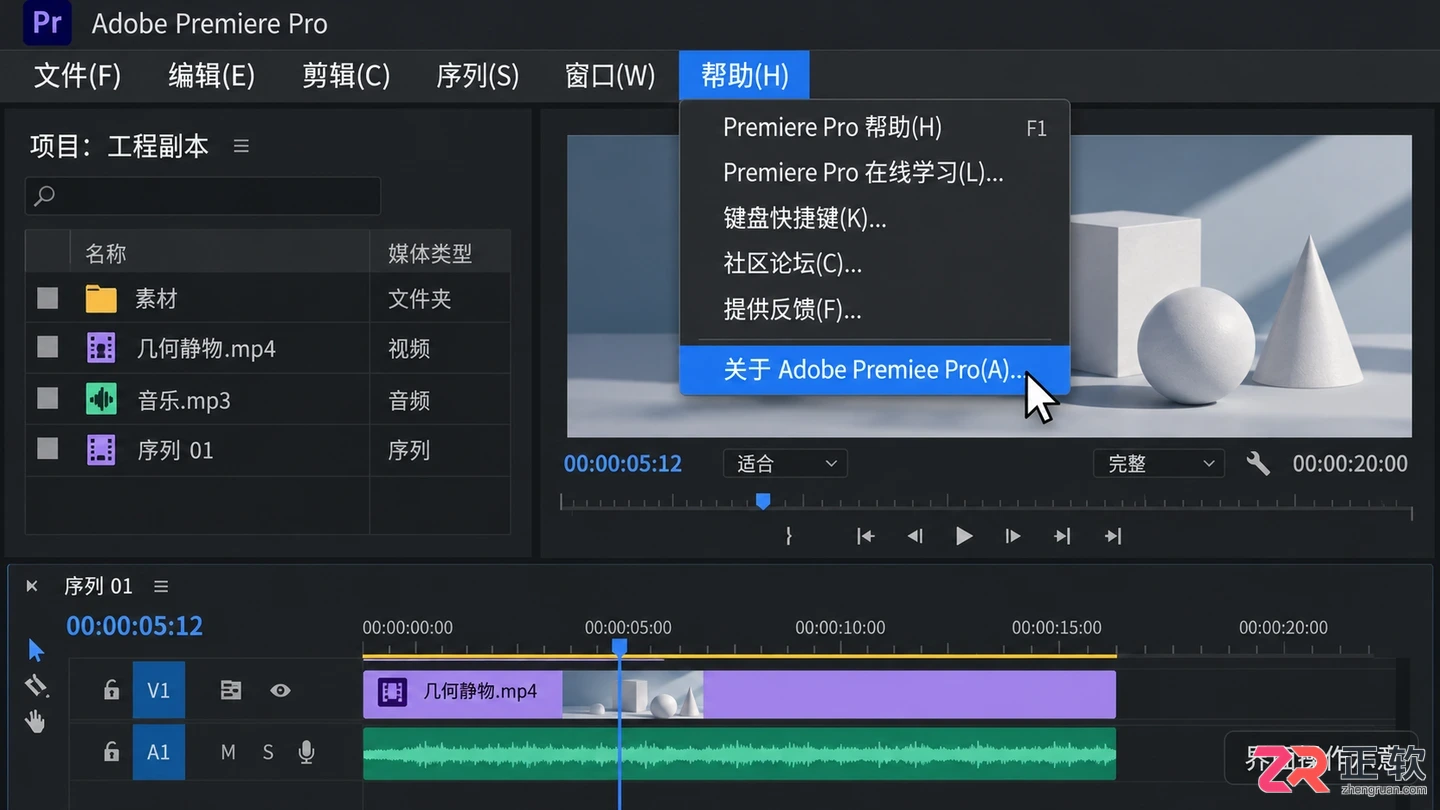This screenshot has width=1440, height=810.
Task: Mute the A1 audio track
Action: (x=228, y=752)
